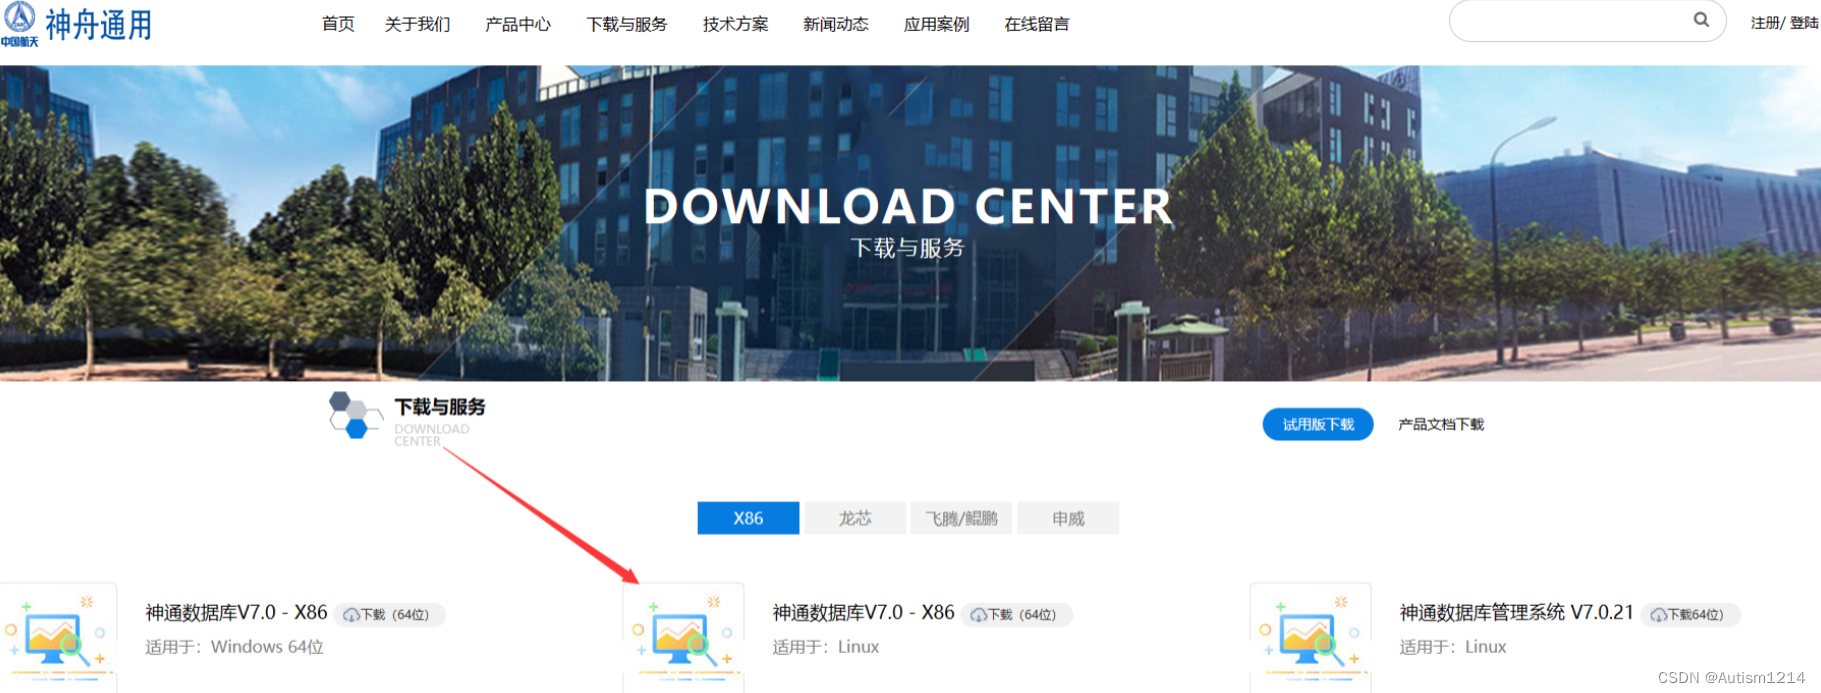Open the 产品中心 menu
This screenshot has width=1821, height=693.
click(x=518, y=24)
